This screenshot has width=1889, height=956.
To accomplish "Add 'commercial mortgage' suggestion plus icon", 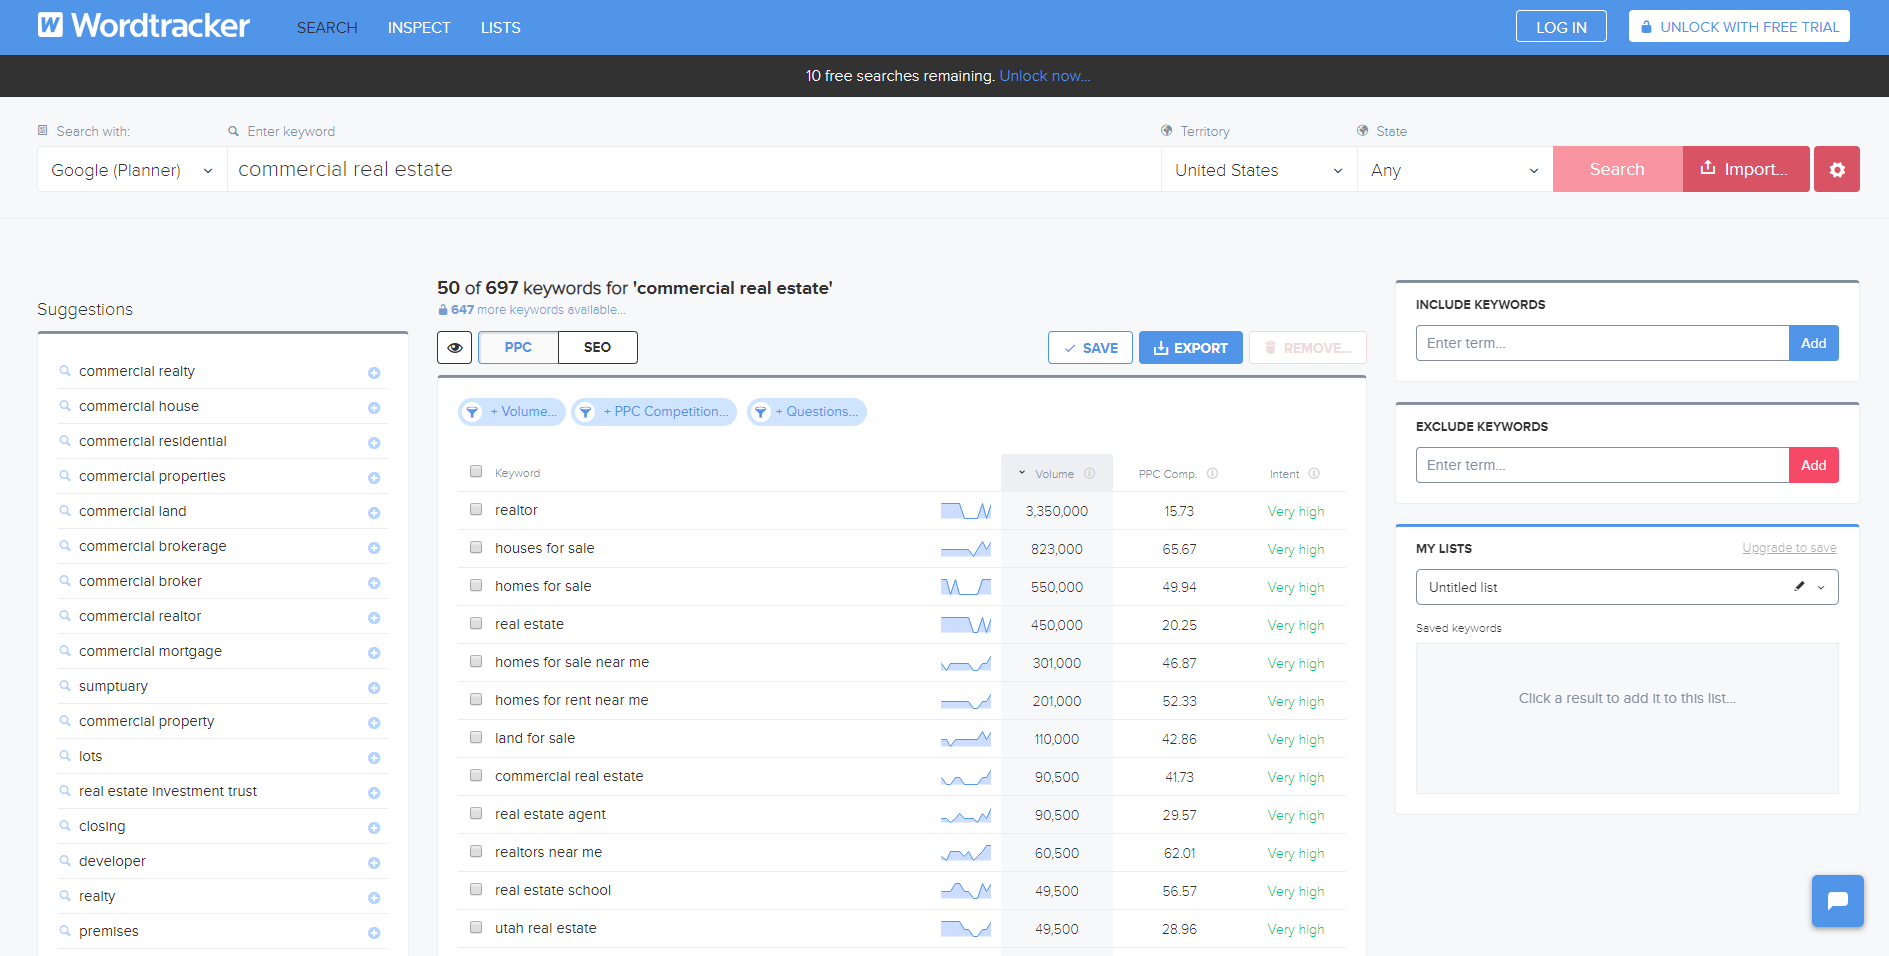I will pos(374,653).
